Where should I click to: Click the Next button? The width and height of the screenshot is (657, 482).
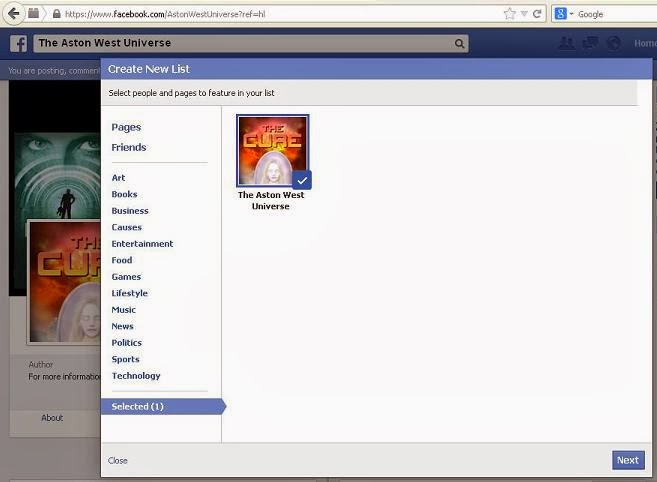pyautogui.click(x=628, y=460)
